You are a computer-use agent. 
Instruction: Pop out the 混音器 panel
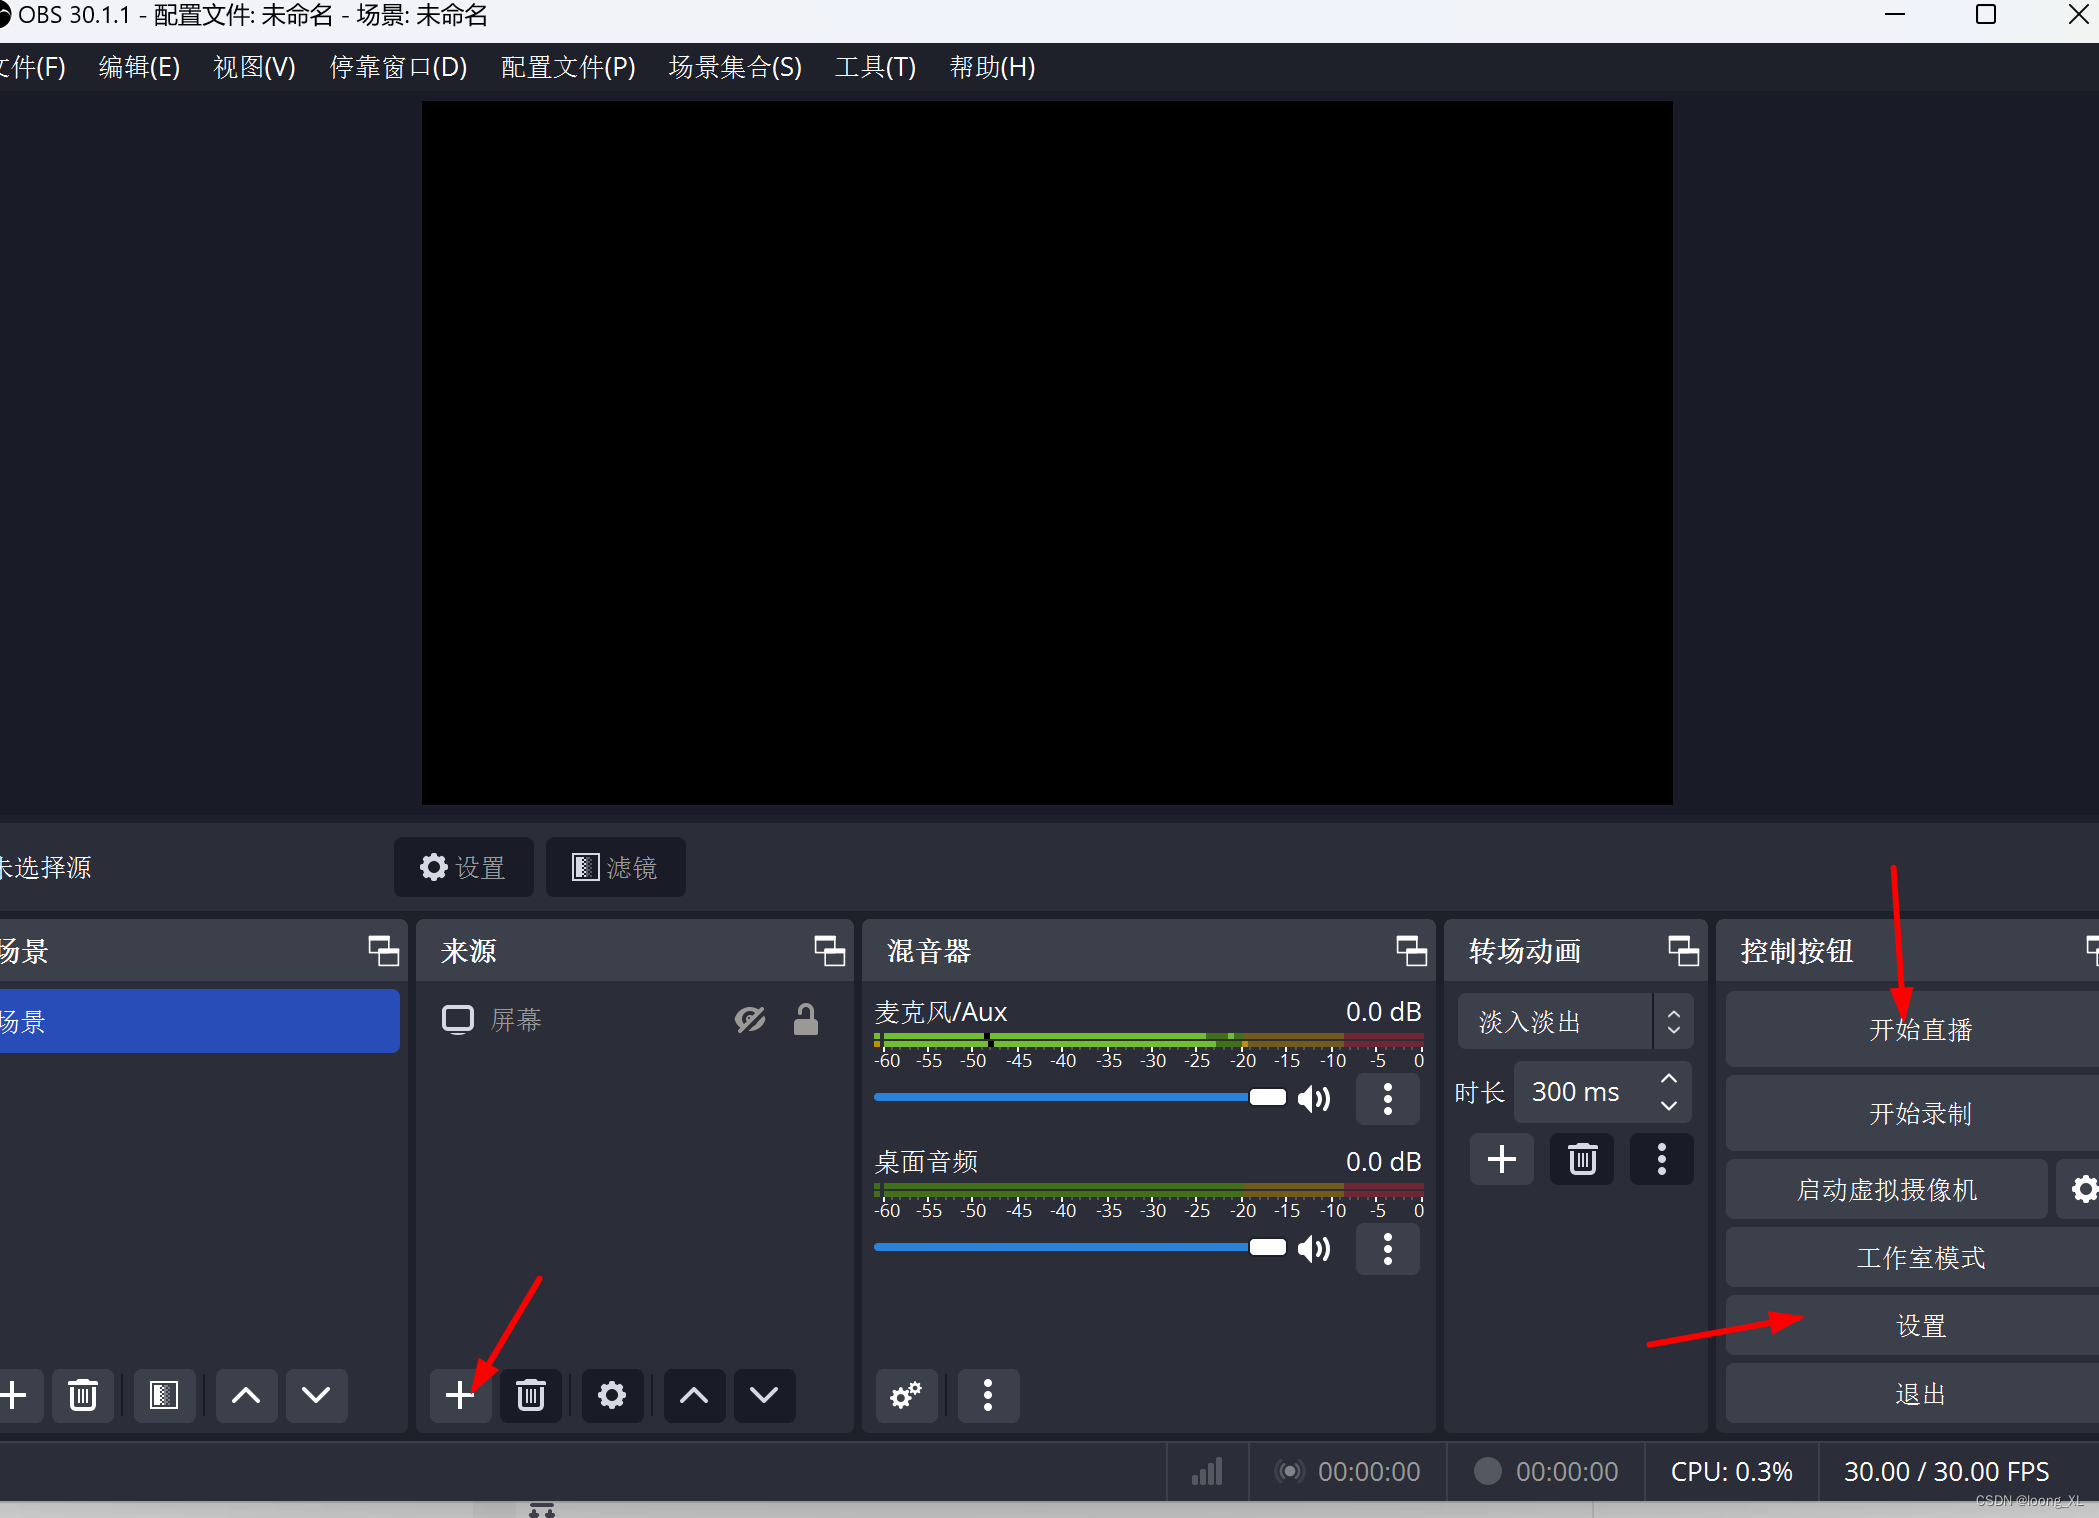(1410, 951)
